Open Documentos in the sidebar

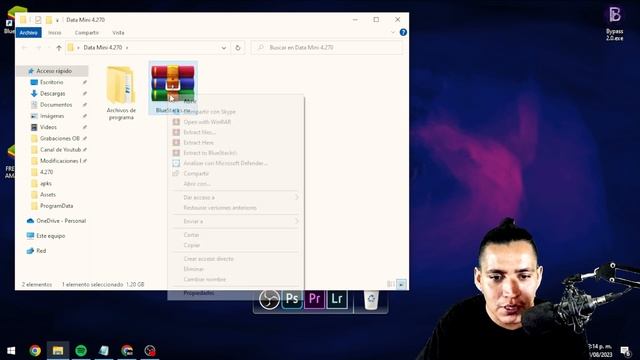56,104
